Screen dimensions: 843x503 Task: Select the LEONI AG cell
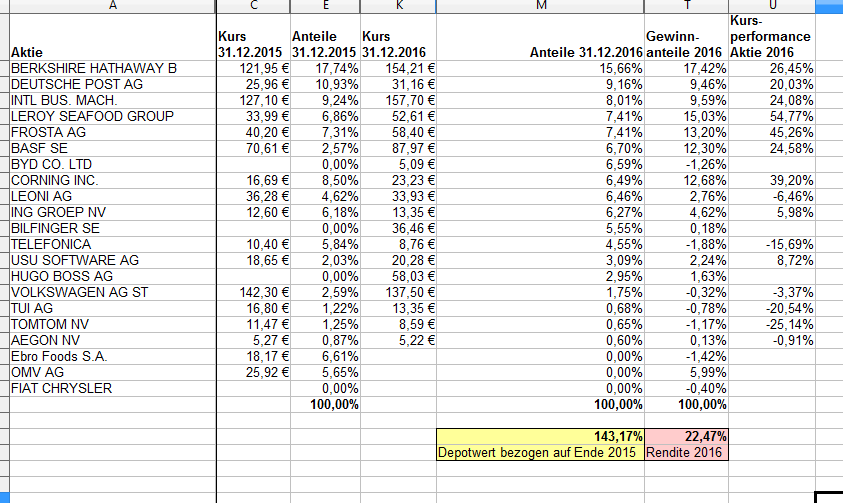coord(112,196)
